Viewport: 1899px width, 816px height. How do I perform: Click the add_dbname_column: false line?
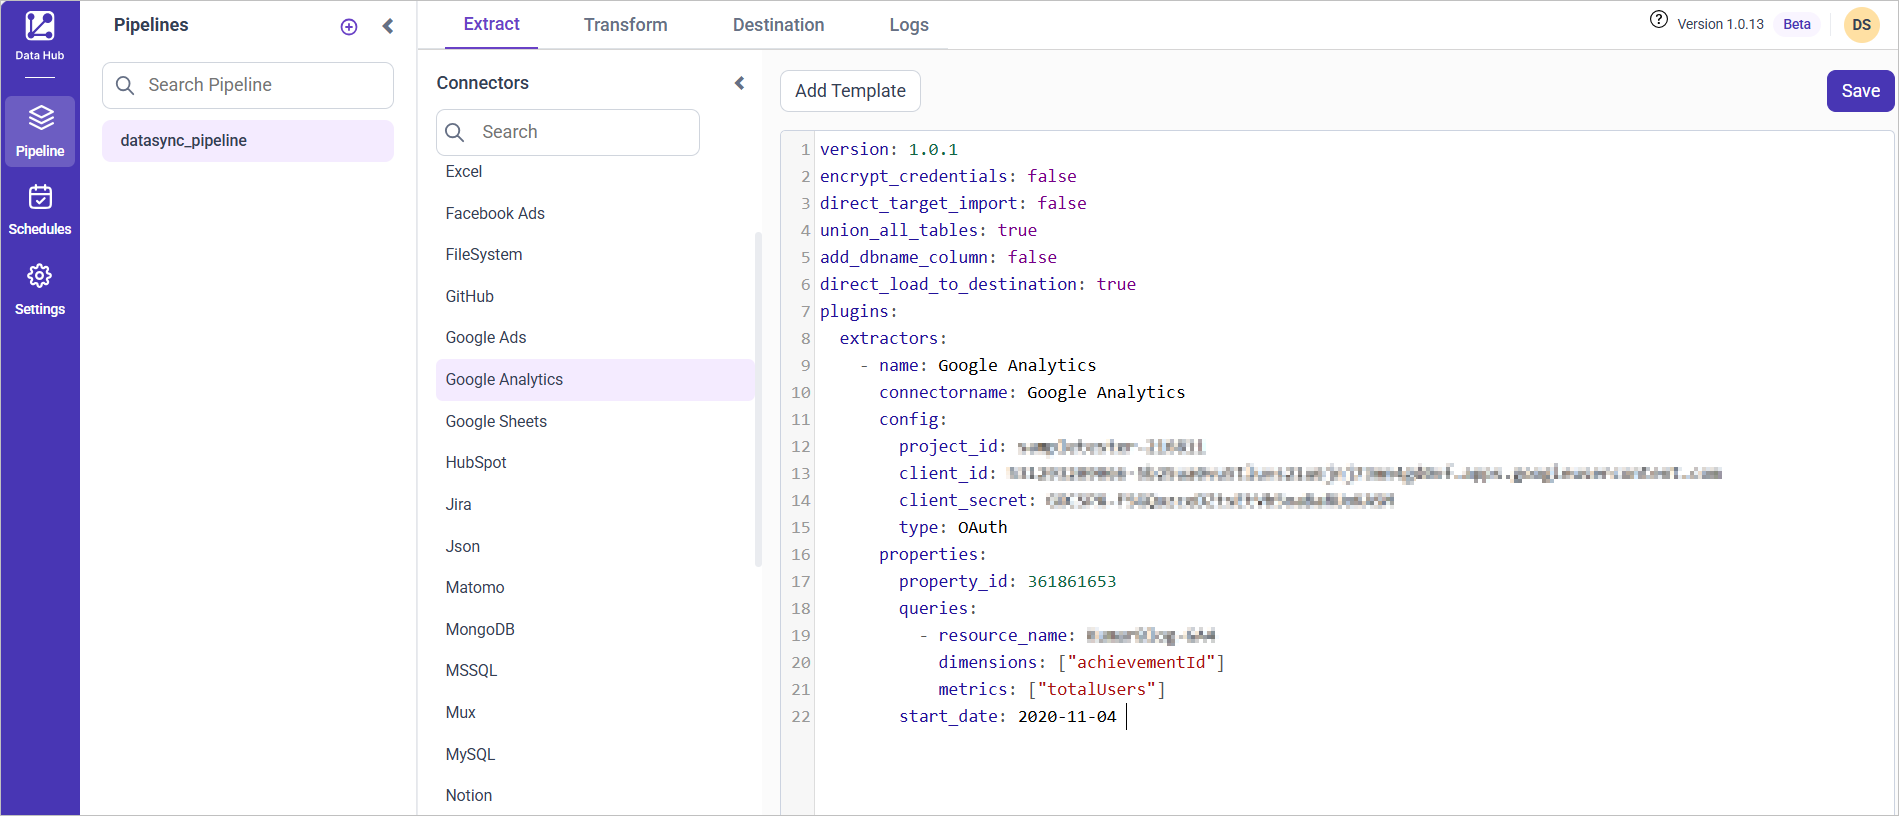(938, 258)
